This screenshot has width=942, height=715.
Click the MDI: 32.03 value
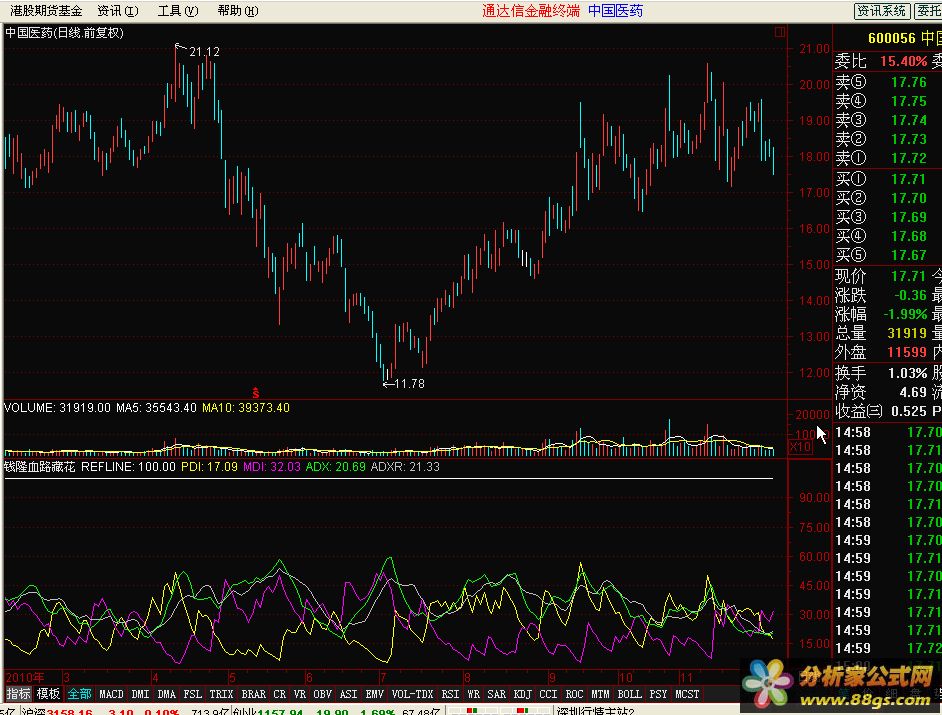(272, 467)
